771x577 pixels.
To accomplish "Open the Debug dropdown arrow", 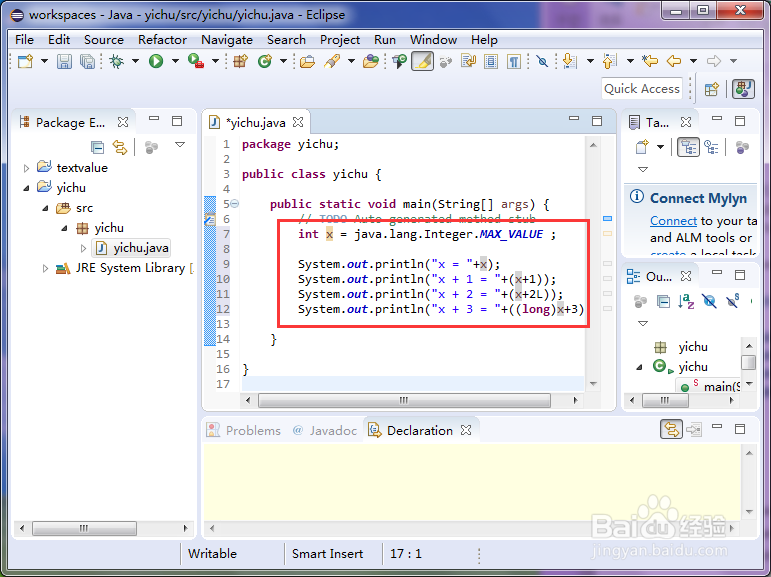I will point(135,61).
